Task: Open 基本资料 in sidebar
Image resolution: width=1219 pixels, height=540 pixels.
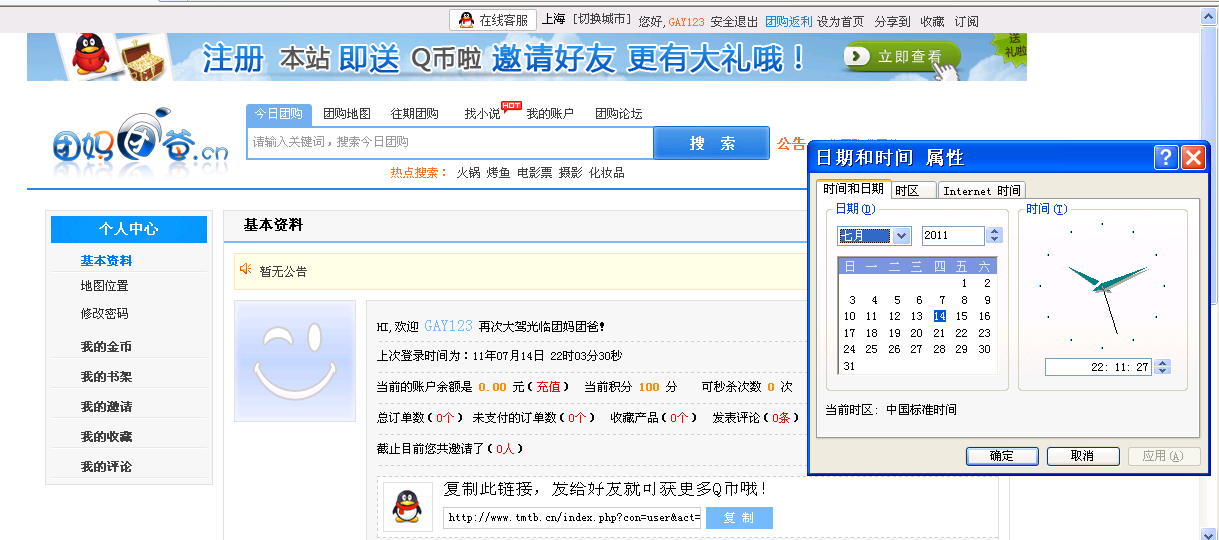Action: coord(106,261)
